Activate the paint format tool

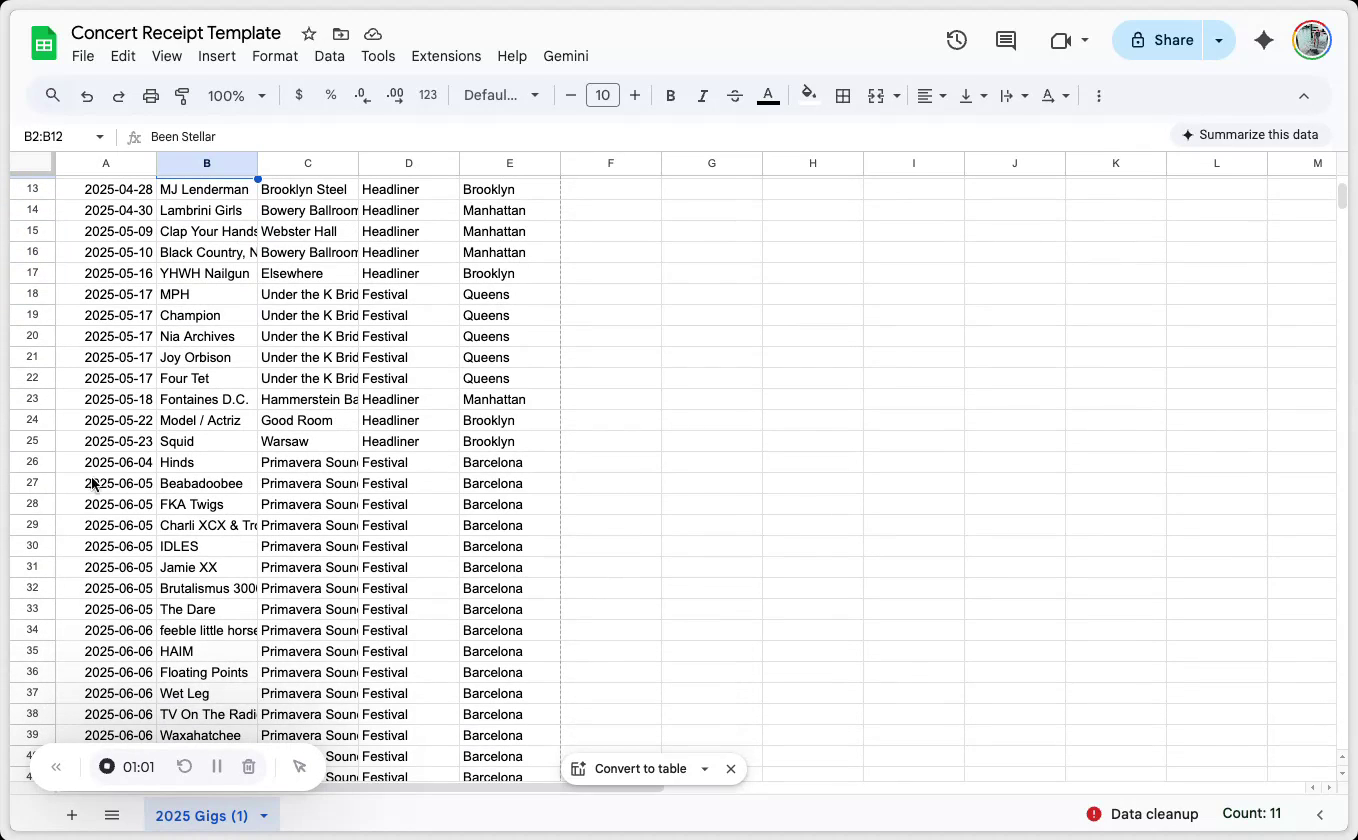(x=182, y=96)
